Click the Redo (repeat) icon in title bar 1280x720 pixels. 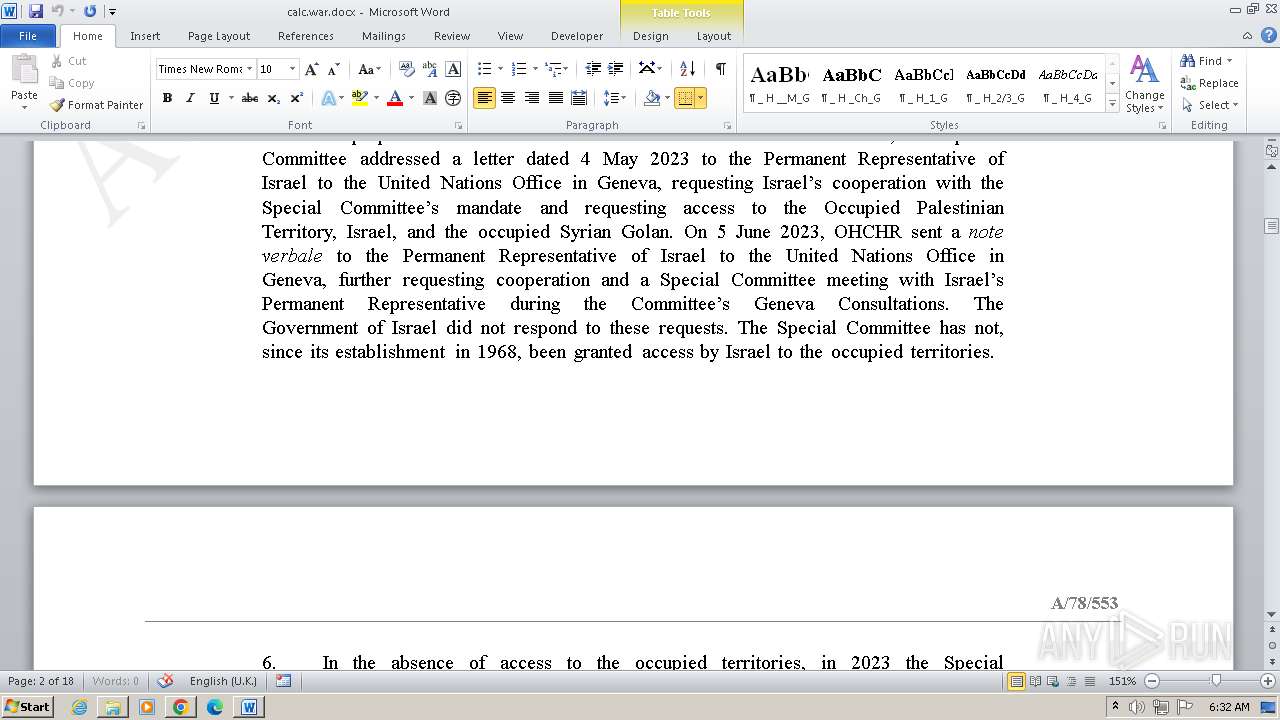90,11
